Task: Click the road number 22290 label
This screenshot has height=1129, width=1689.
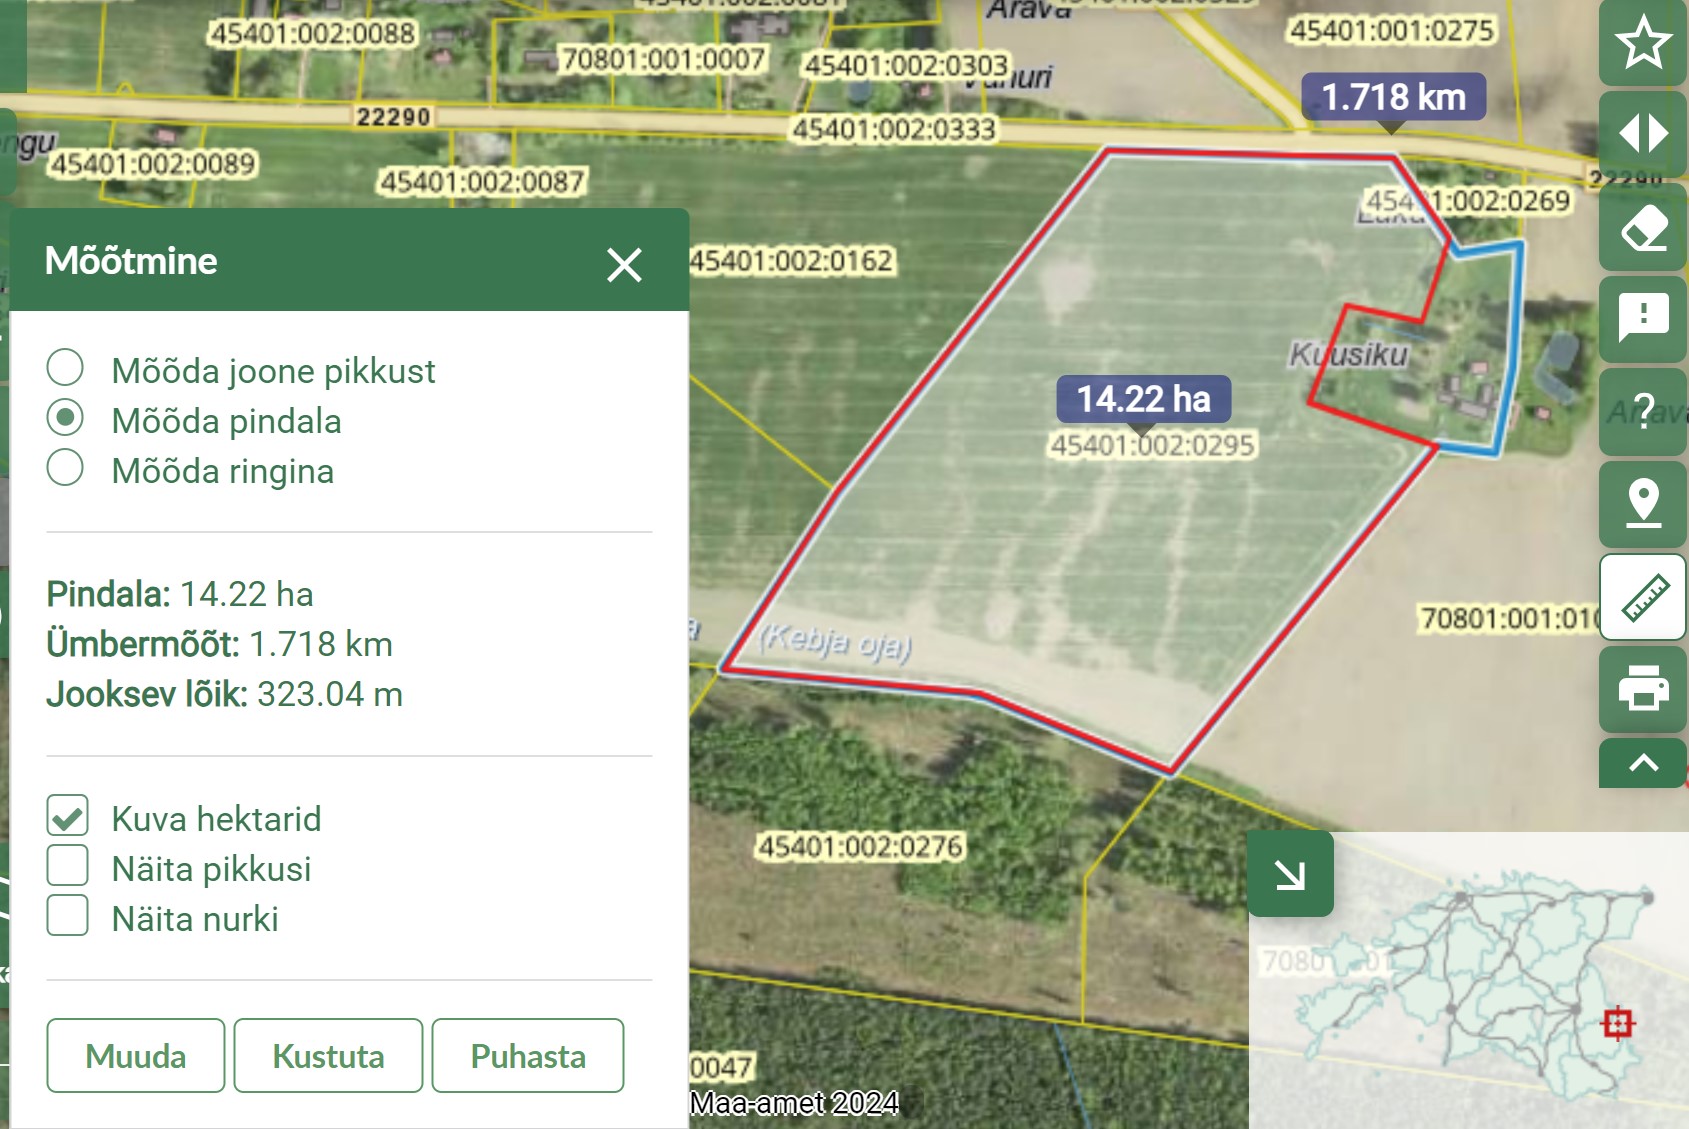Action: pyautogui.click(x=393, y=117)
